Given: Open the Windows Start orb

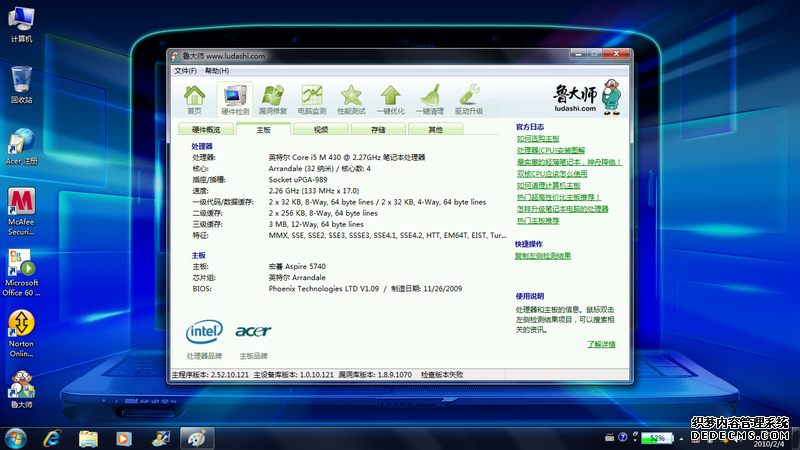Looking at the screenshot, I should click(16, 438).
